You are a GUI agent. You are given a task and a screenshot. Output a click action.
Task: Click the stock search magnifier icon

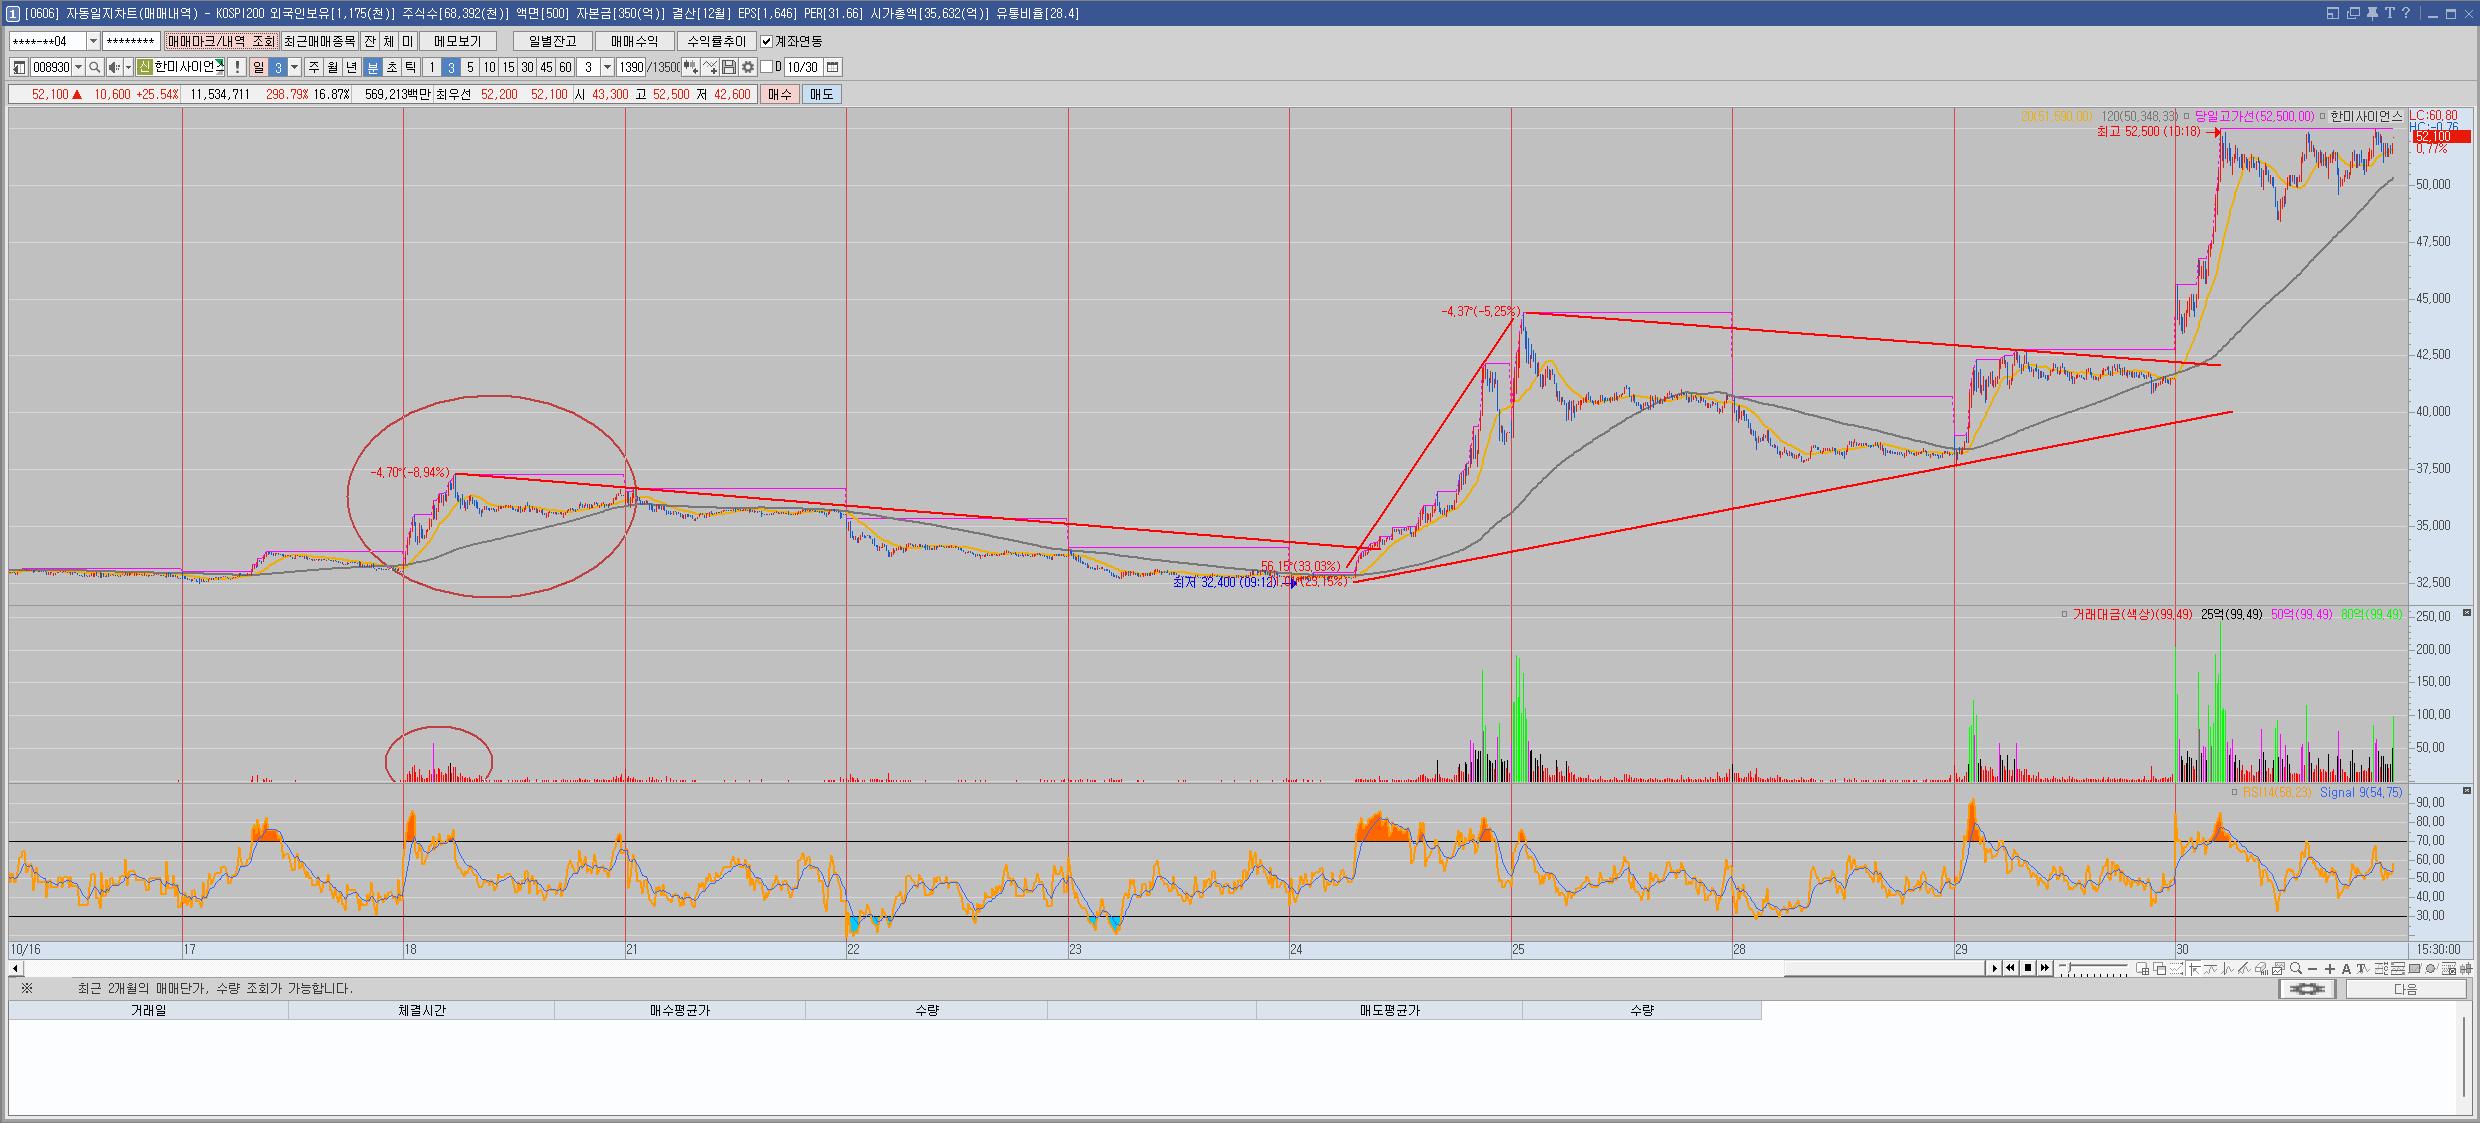pos(94,67)
